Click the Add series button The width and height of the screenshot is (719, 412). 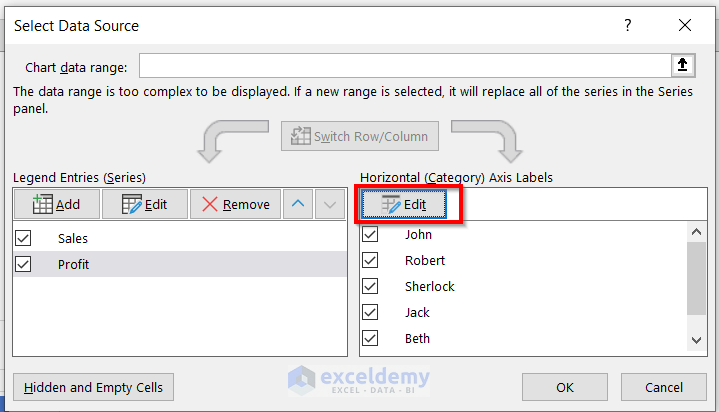[56, 204]
